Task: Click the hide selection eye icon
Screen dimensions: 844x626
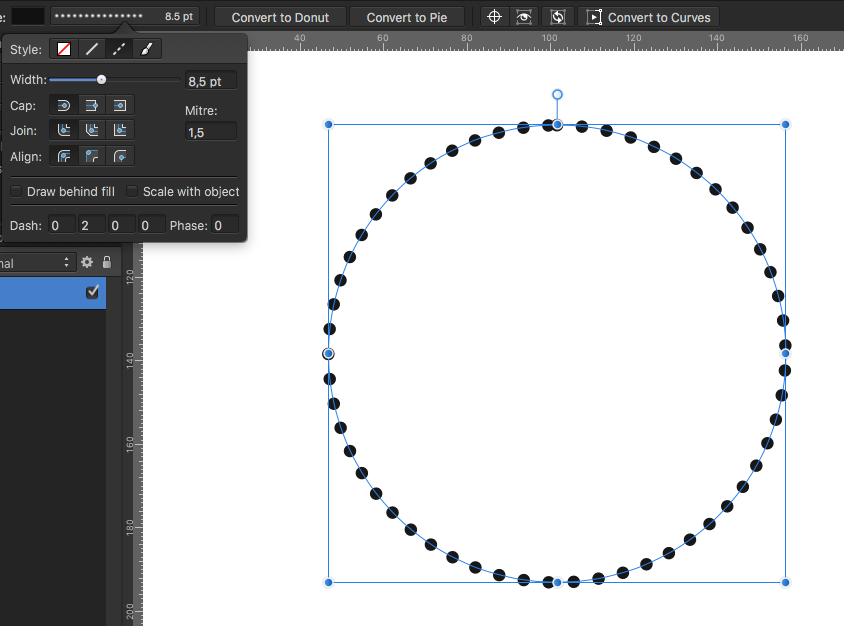Action: tap(524, 17)
